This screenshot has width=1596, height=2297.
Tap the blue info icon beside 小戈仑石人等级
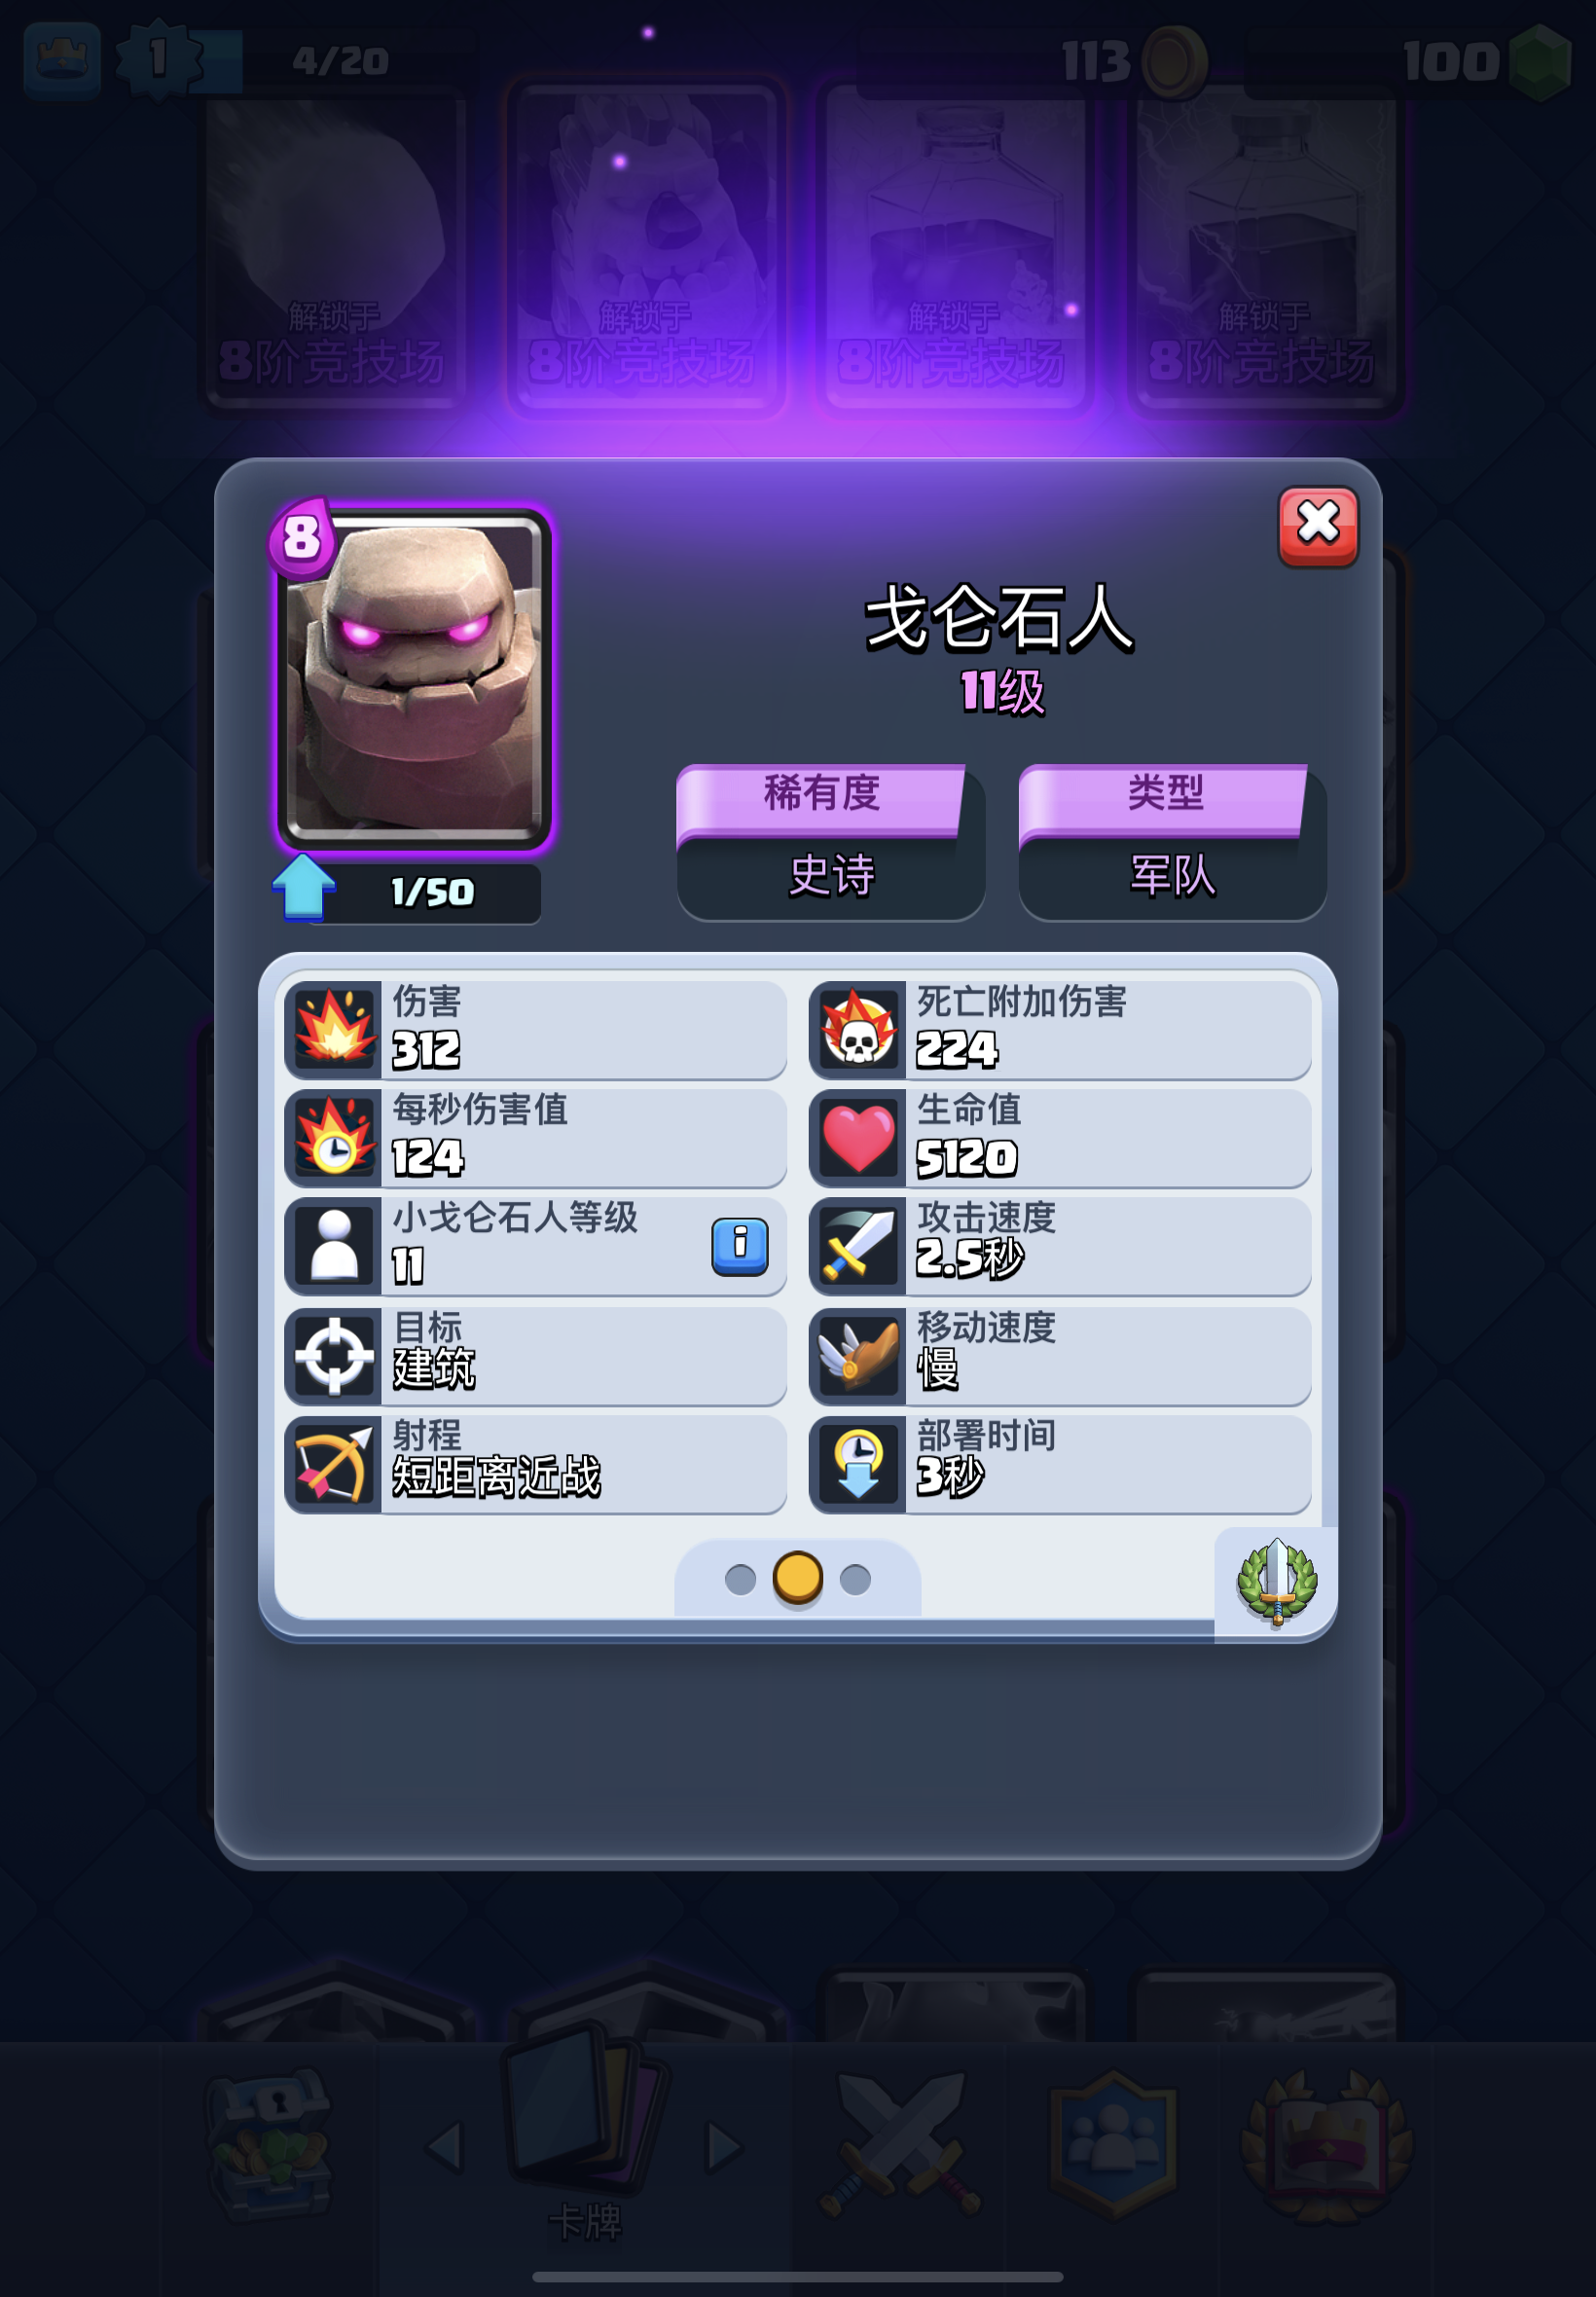[x=740, y=1246]
